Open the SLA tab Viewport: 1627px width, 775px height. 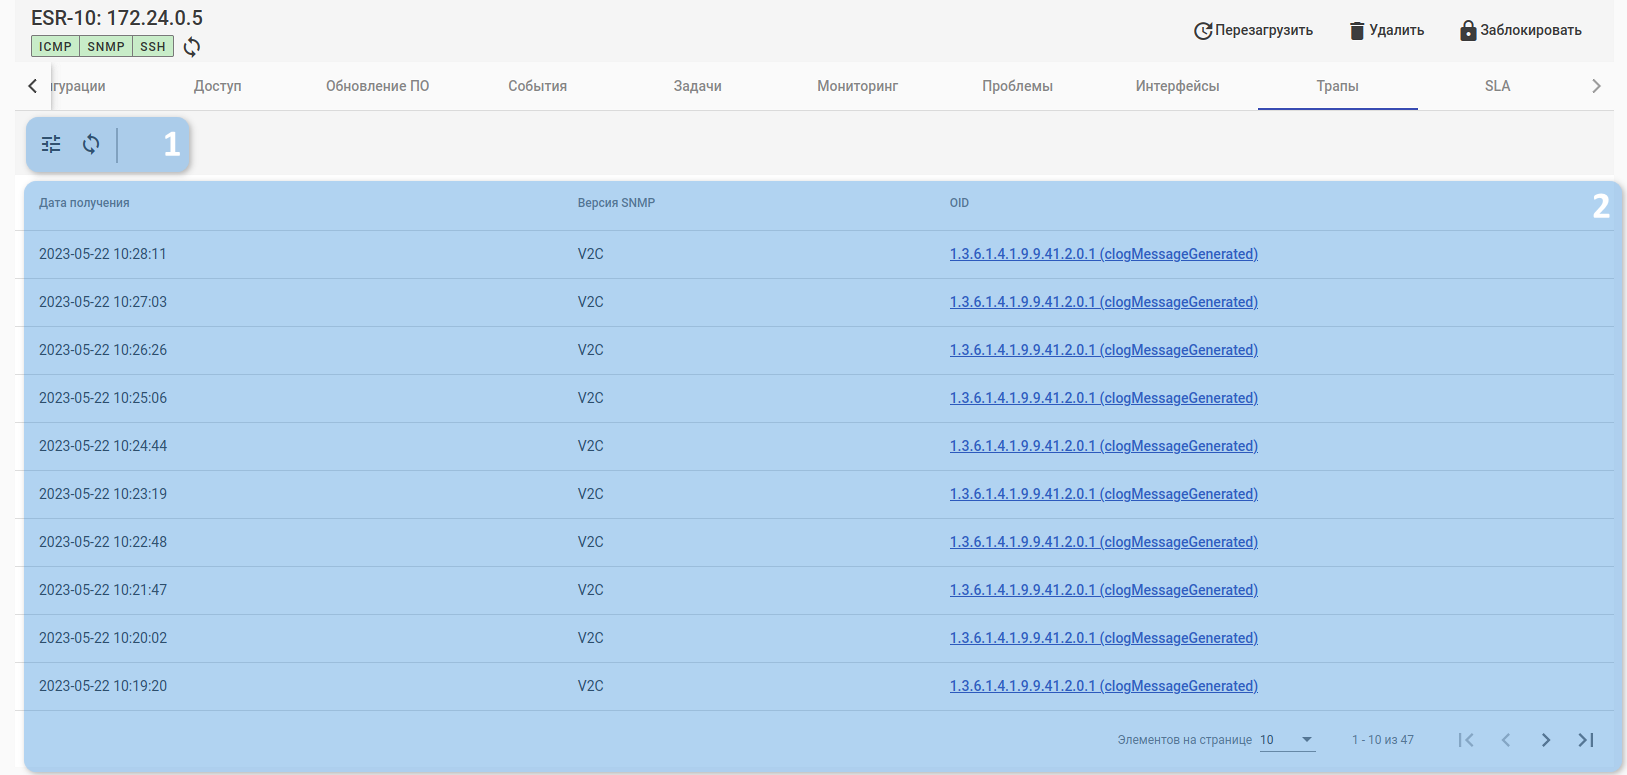click(x=1498, y=86)
